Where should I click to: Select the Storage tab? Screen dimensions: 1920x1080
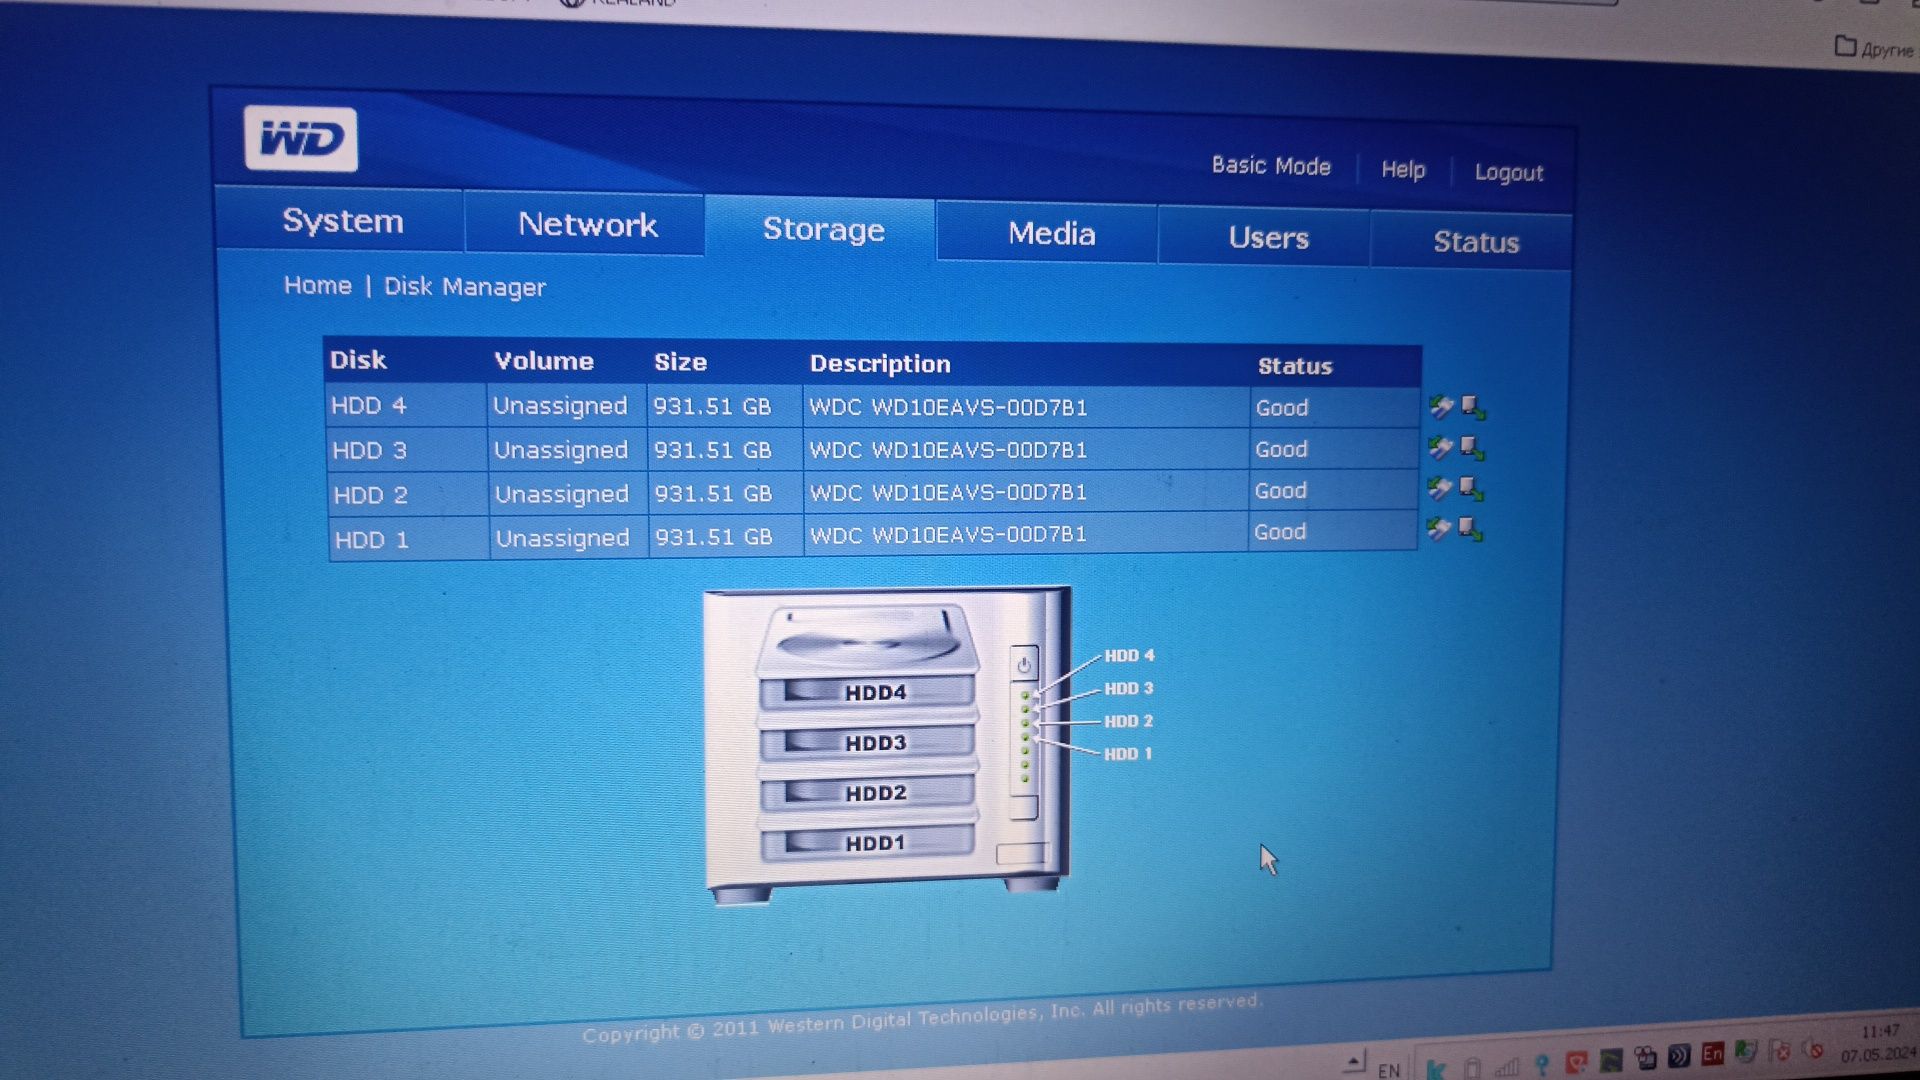tap(823, 229)
